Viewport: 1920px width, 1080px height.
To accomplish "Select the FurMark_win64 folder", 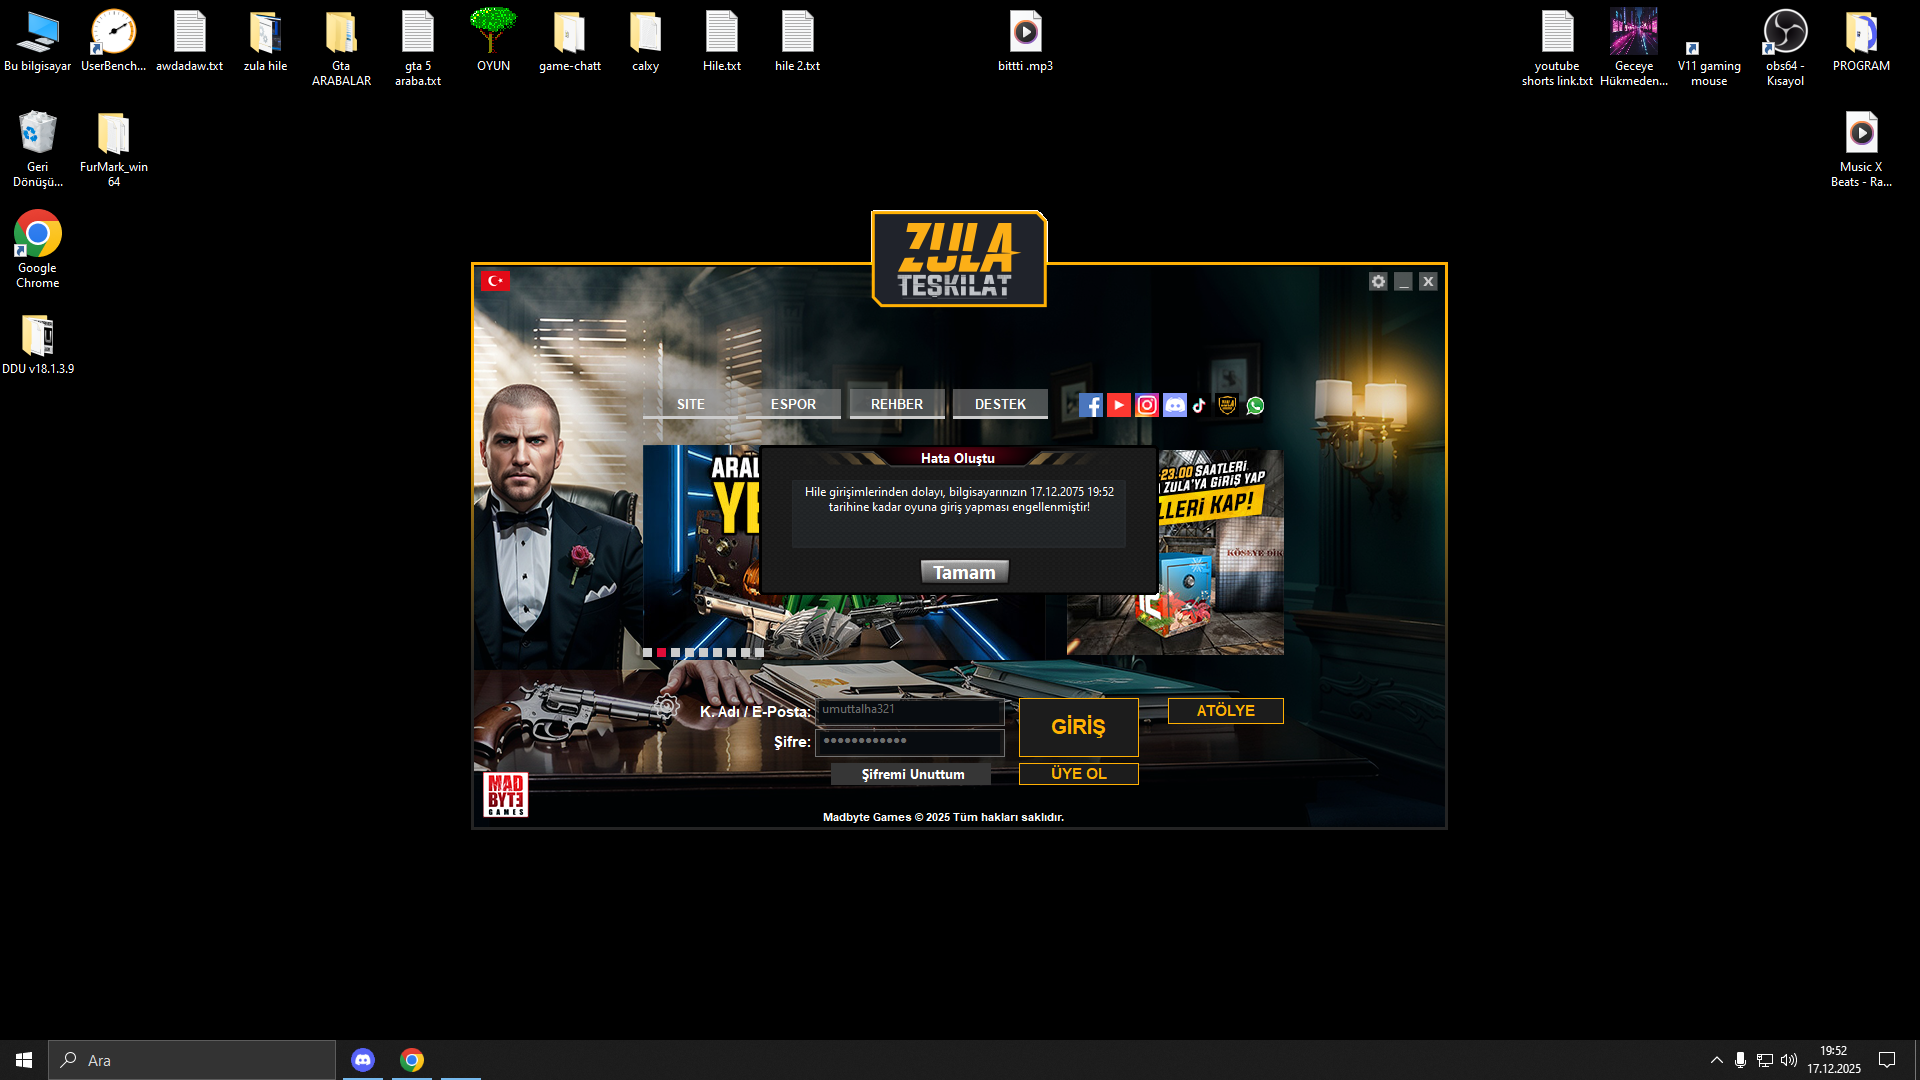I will [x=114, y=149].
